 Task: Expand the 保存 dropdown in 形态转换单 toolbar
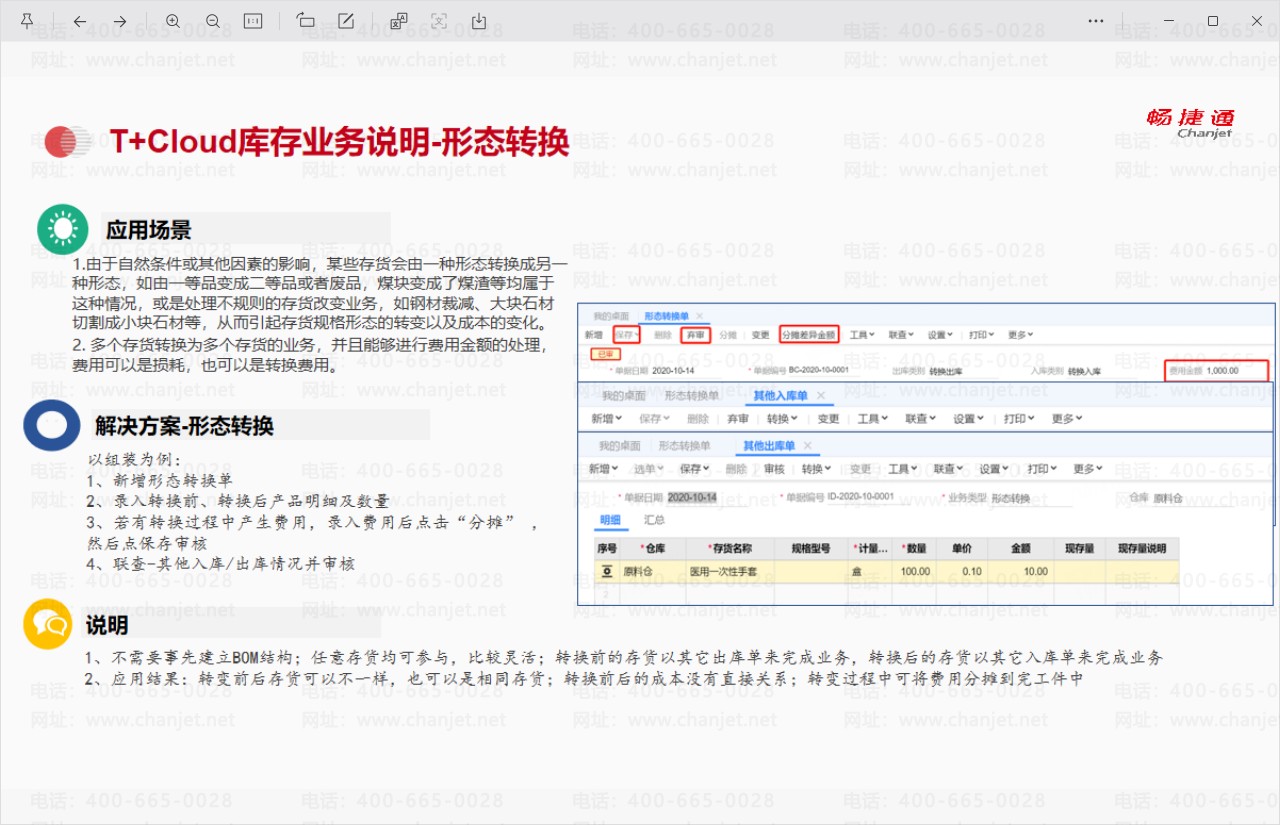click(x=627, y=335)
